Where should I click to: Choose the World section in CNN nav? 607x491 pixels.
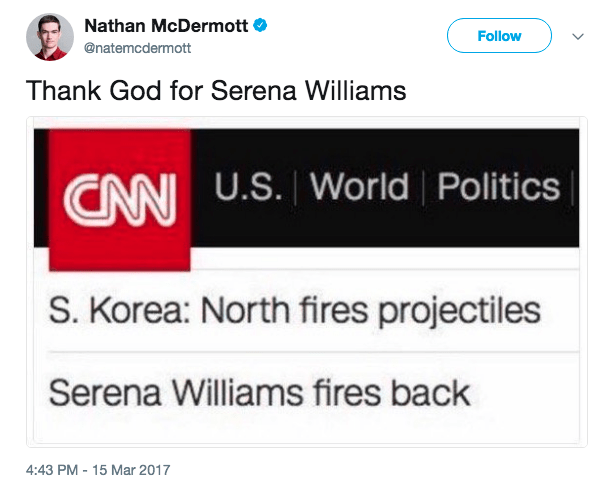358,187
